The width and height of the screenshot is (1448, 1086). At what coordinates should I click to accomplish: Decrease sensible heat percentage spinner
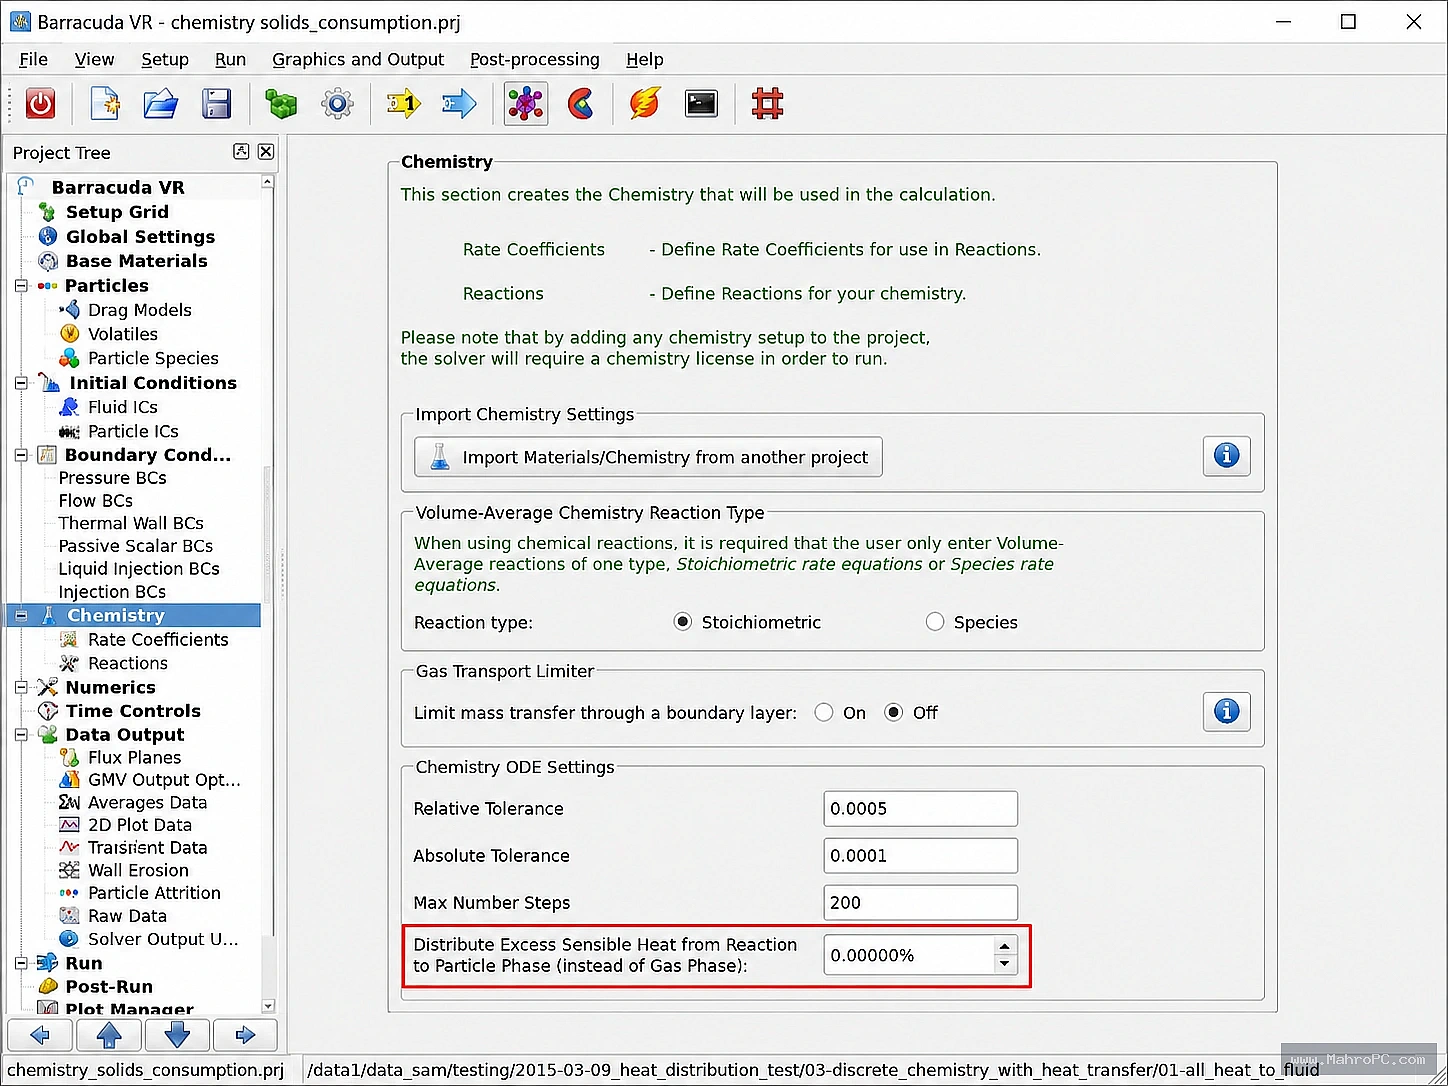pyautogui.click(x=1005, y=964)
